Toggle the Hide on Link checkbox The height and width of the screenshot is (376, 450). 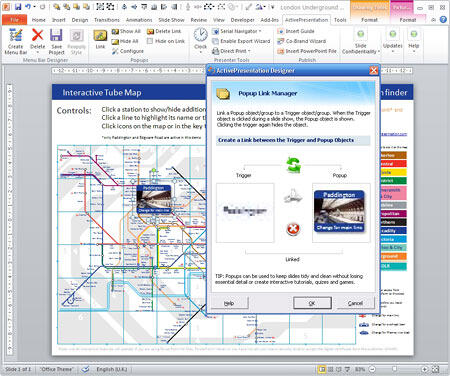point(150,41)
